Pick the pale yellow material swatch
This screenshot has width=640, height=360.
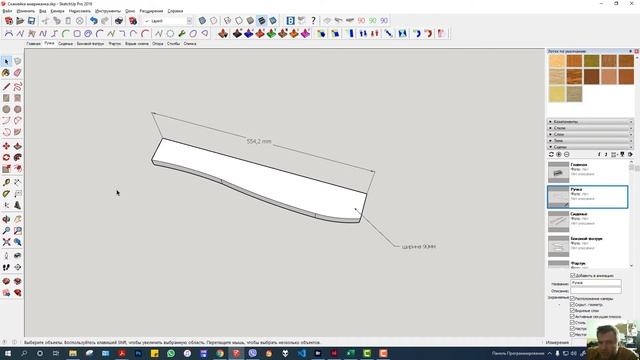(x=557, y=94)
